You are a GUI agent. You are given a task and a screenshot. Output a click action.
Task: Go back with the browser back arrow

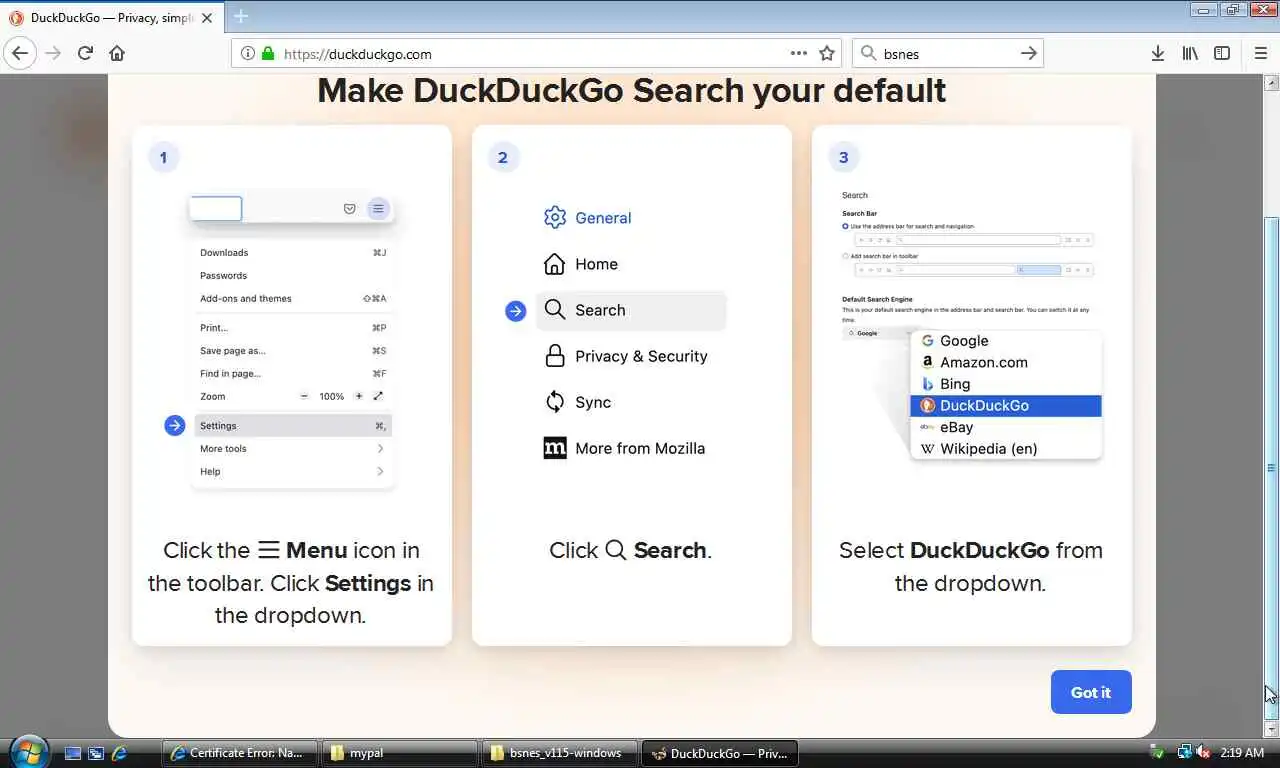[20, 53]
